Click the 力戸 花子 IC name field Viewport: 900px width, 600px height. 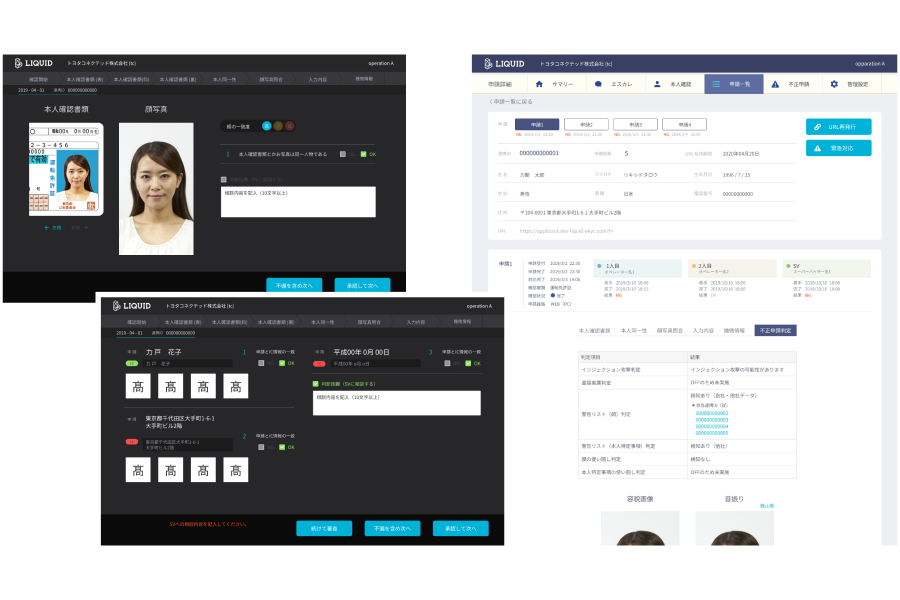[x=188, y=363]
